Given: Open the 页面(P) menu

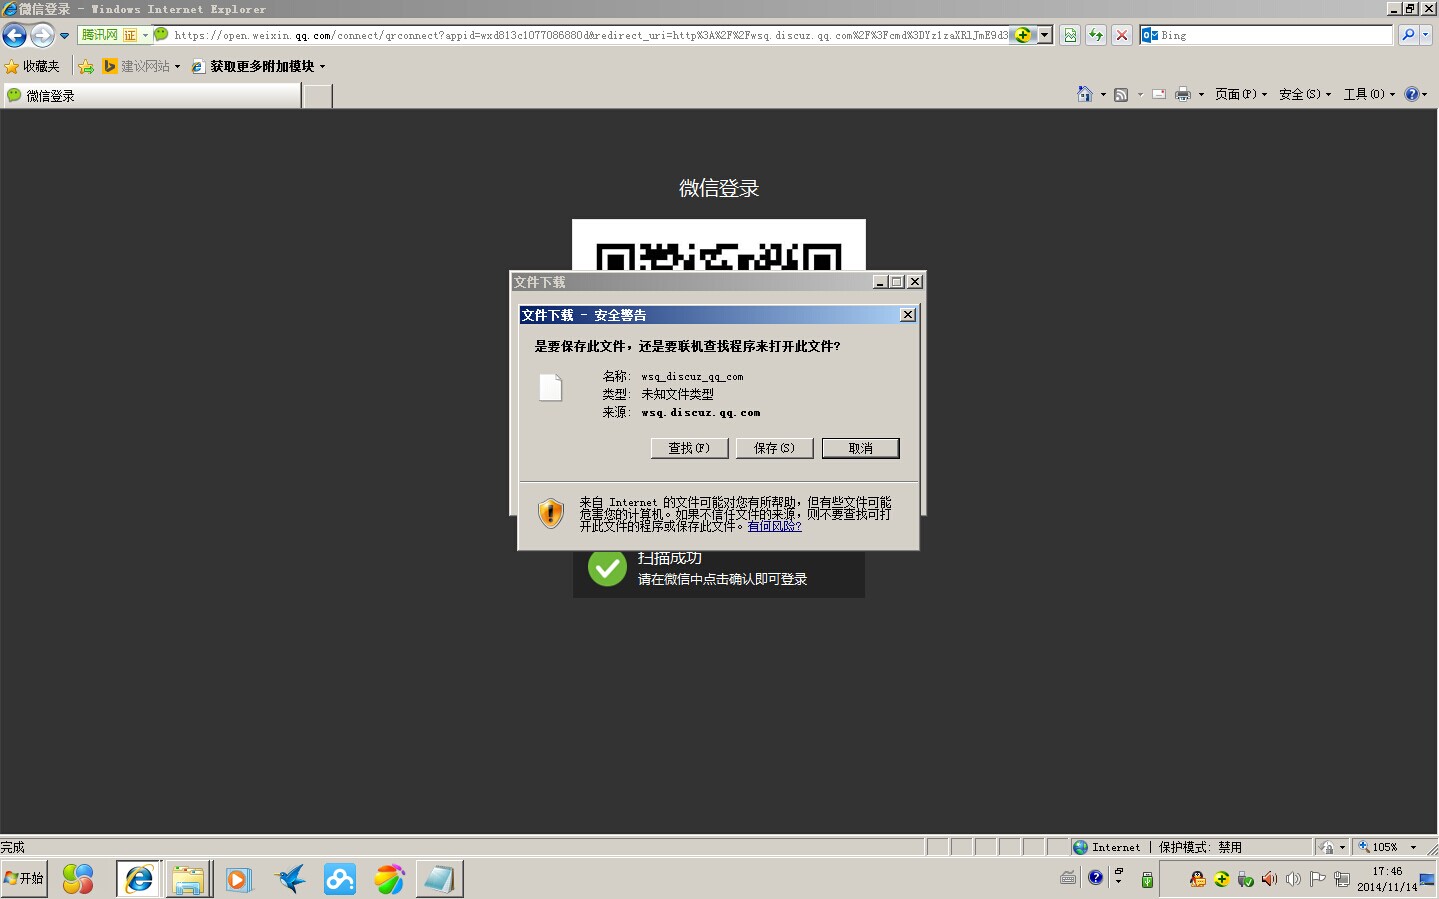Looking at the screenshot, I should point(1241,94).
